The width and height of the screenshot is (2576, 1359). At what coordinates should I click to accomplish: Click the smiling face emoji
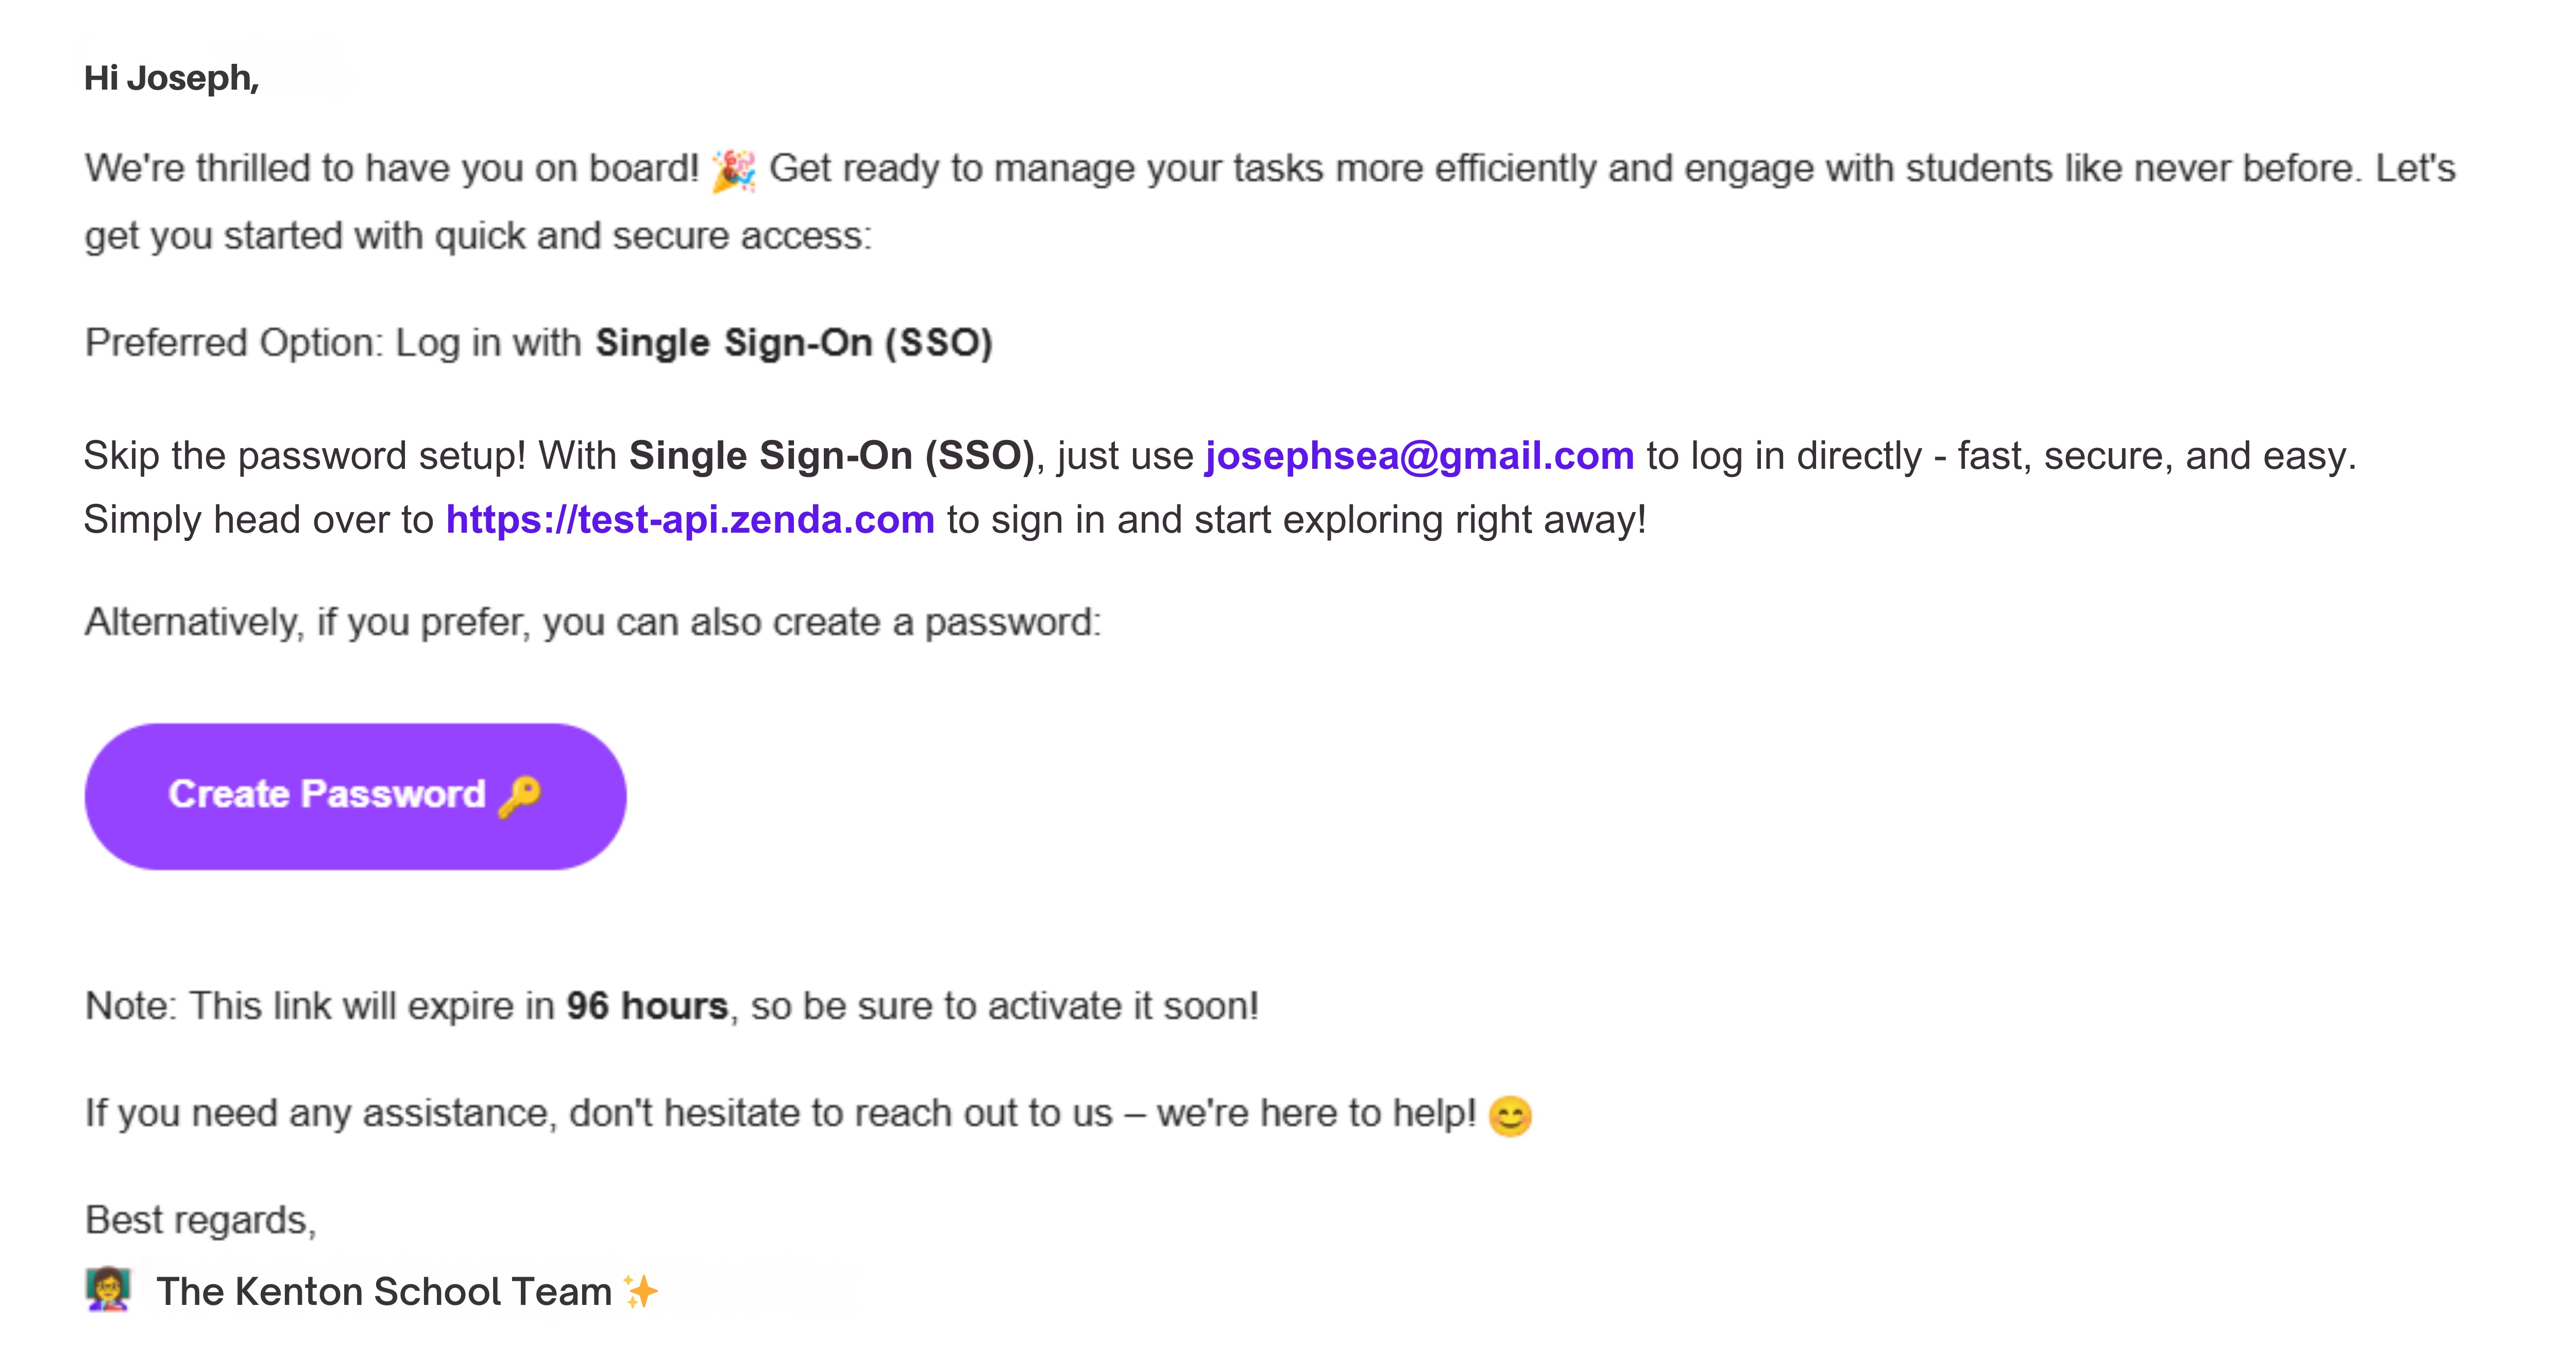[x=1509, y=1115]
